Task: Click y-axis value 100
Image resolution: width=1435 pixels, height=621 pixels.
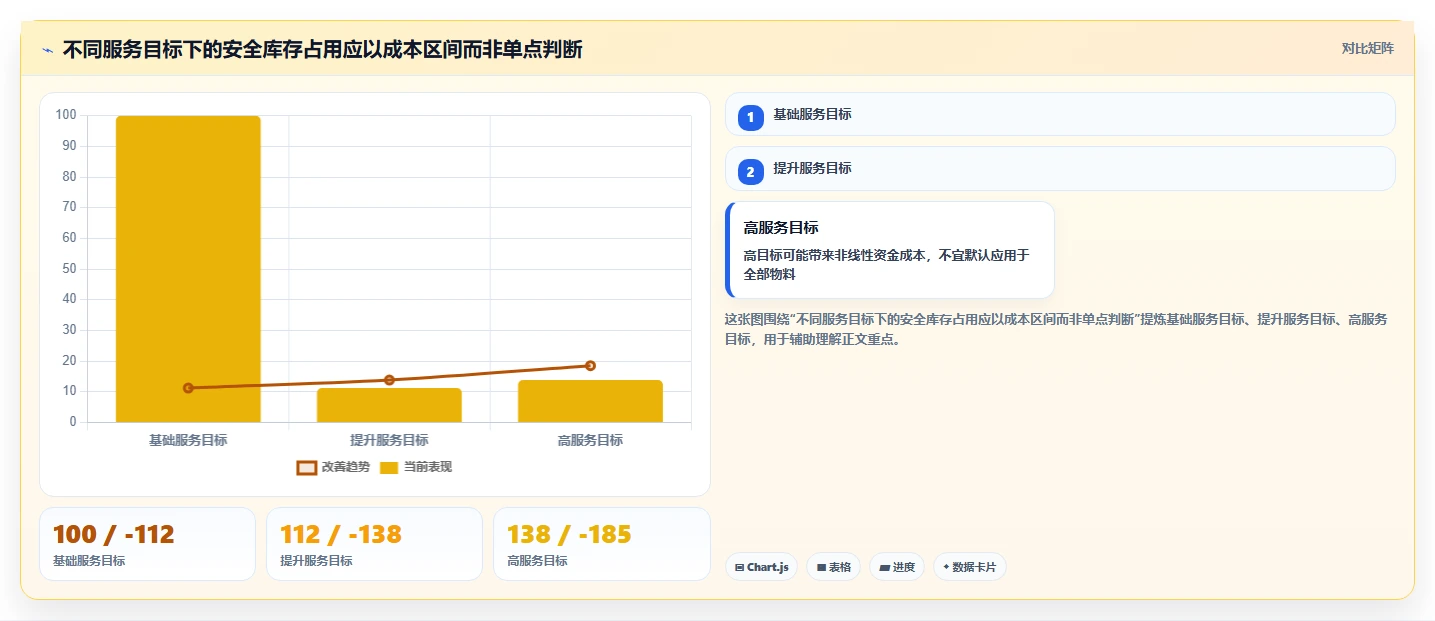Action: point(66,115)
